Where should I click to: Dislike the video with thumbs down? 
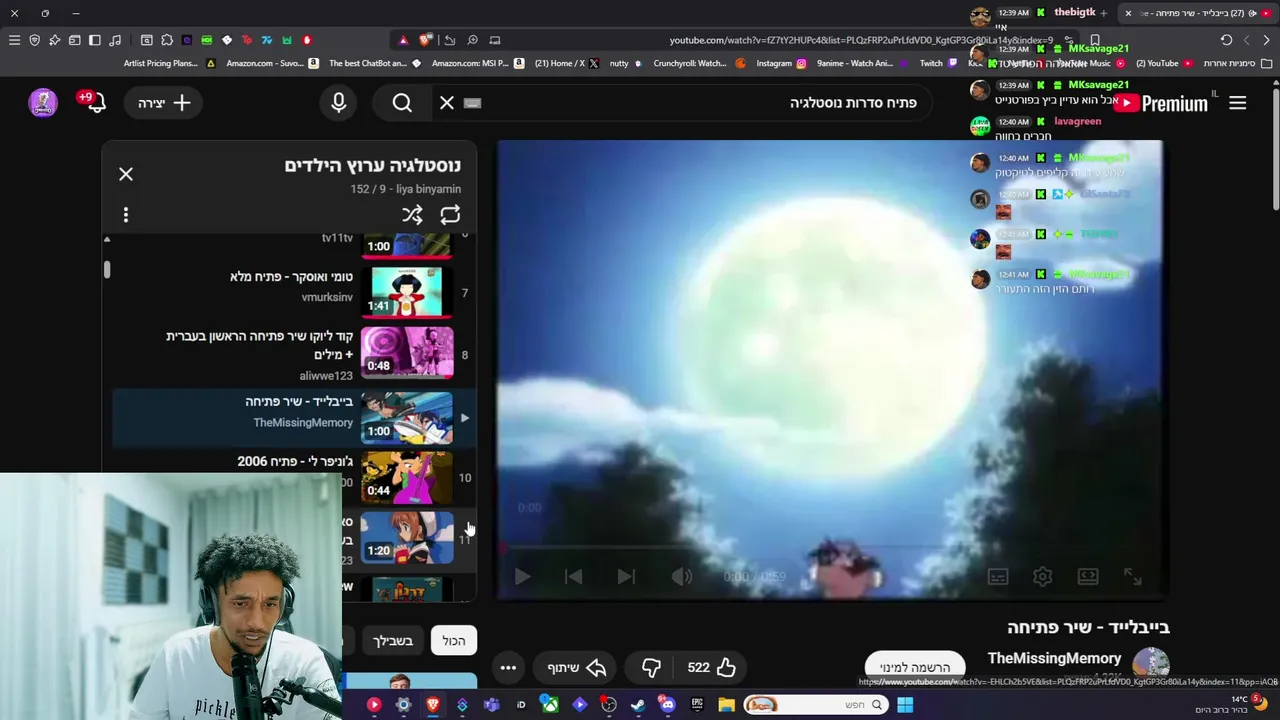(x=651, y=667)
